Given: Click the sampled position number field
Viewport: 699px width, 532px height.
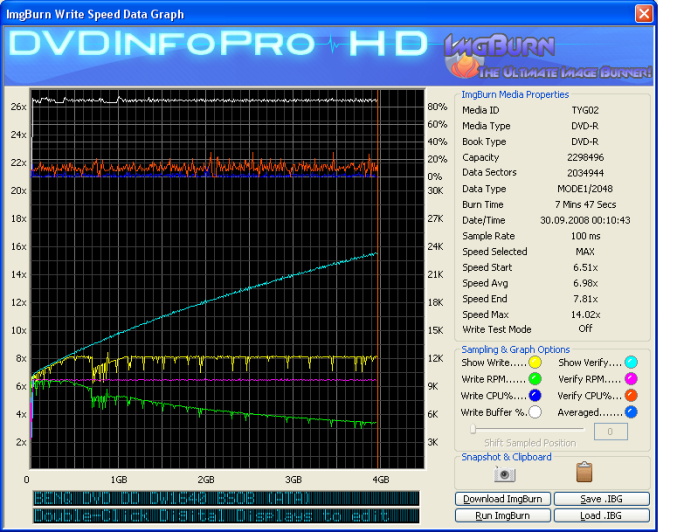Looking at the screenshot, I should [610, 431].
